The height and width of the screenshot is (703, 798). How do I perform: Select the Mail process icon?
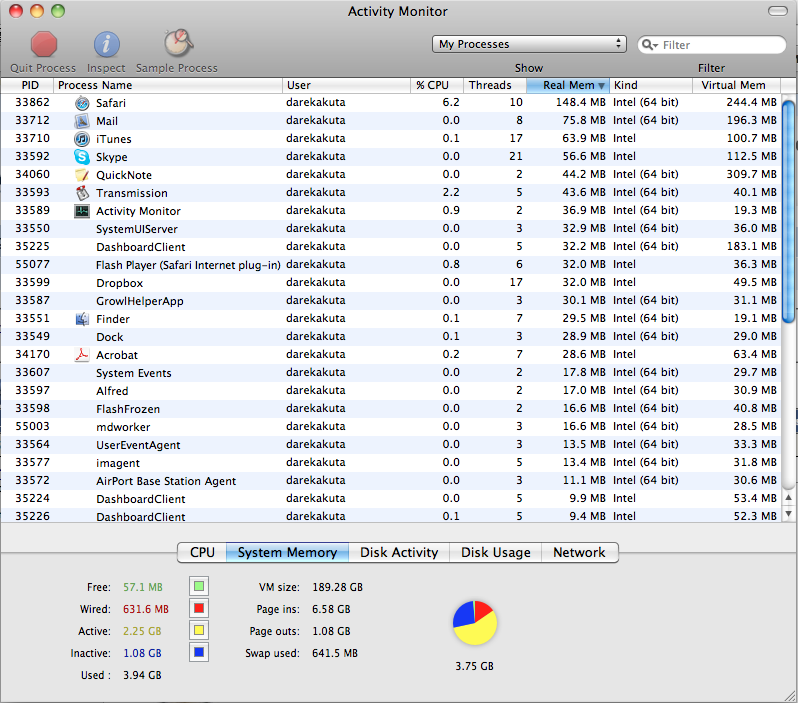pyautogui.click(x=82, y=121)
